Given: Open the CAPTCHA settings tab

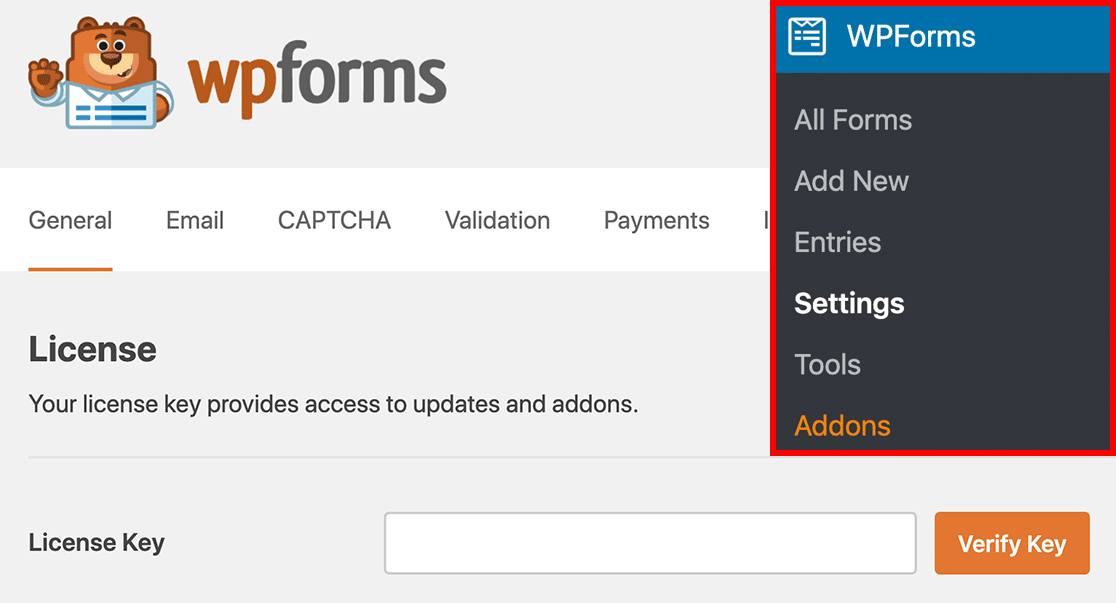Looking at the screenshot, I should pos(333,220).
